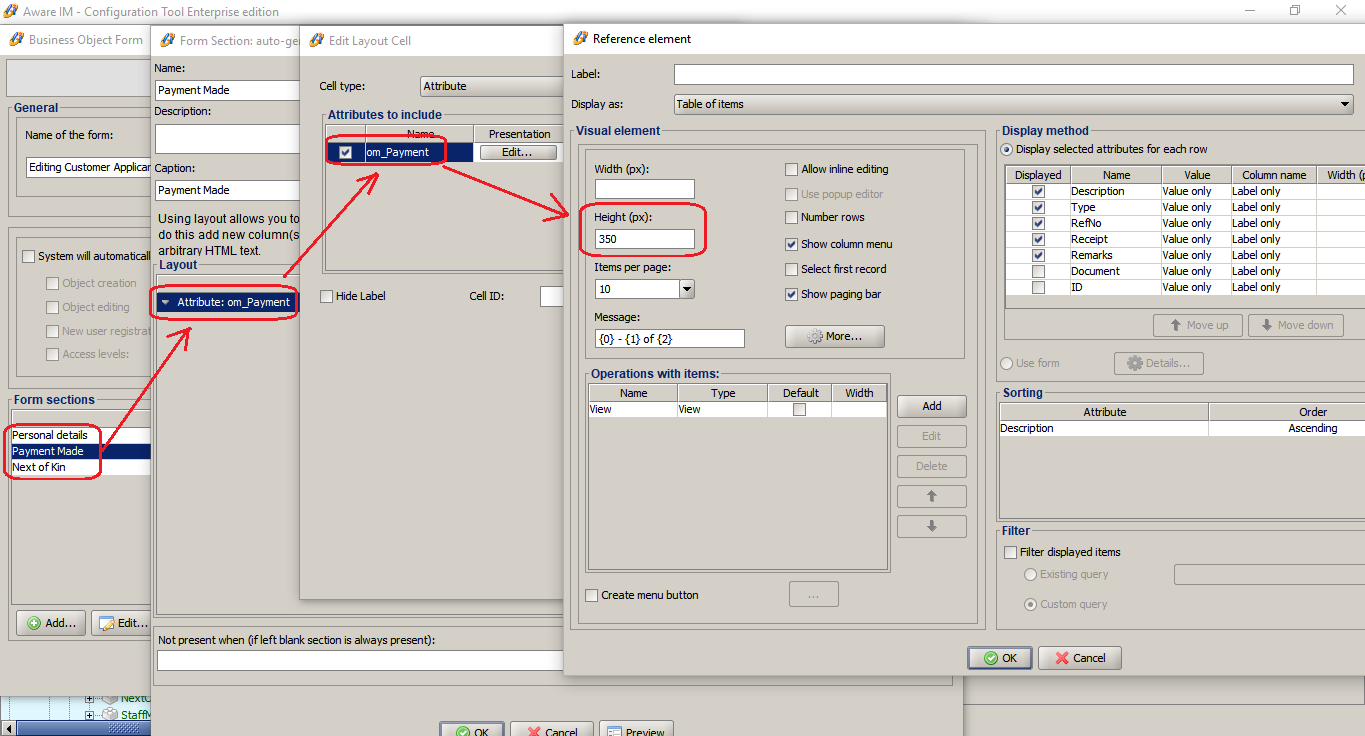Uncheck Displayed box for Remarks row
1365x736 pixels.
click(1038, 255)
